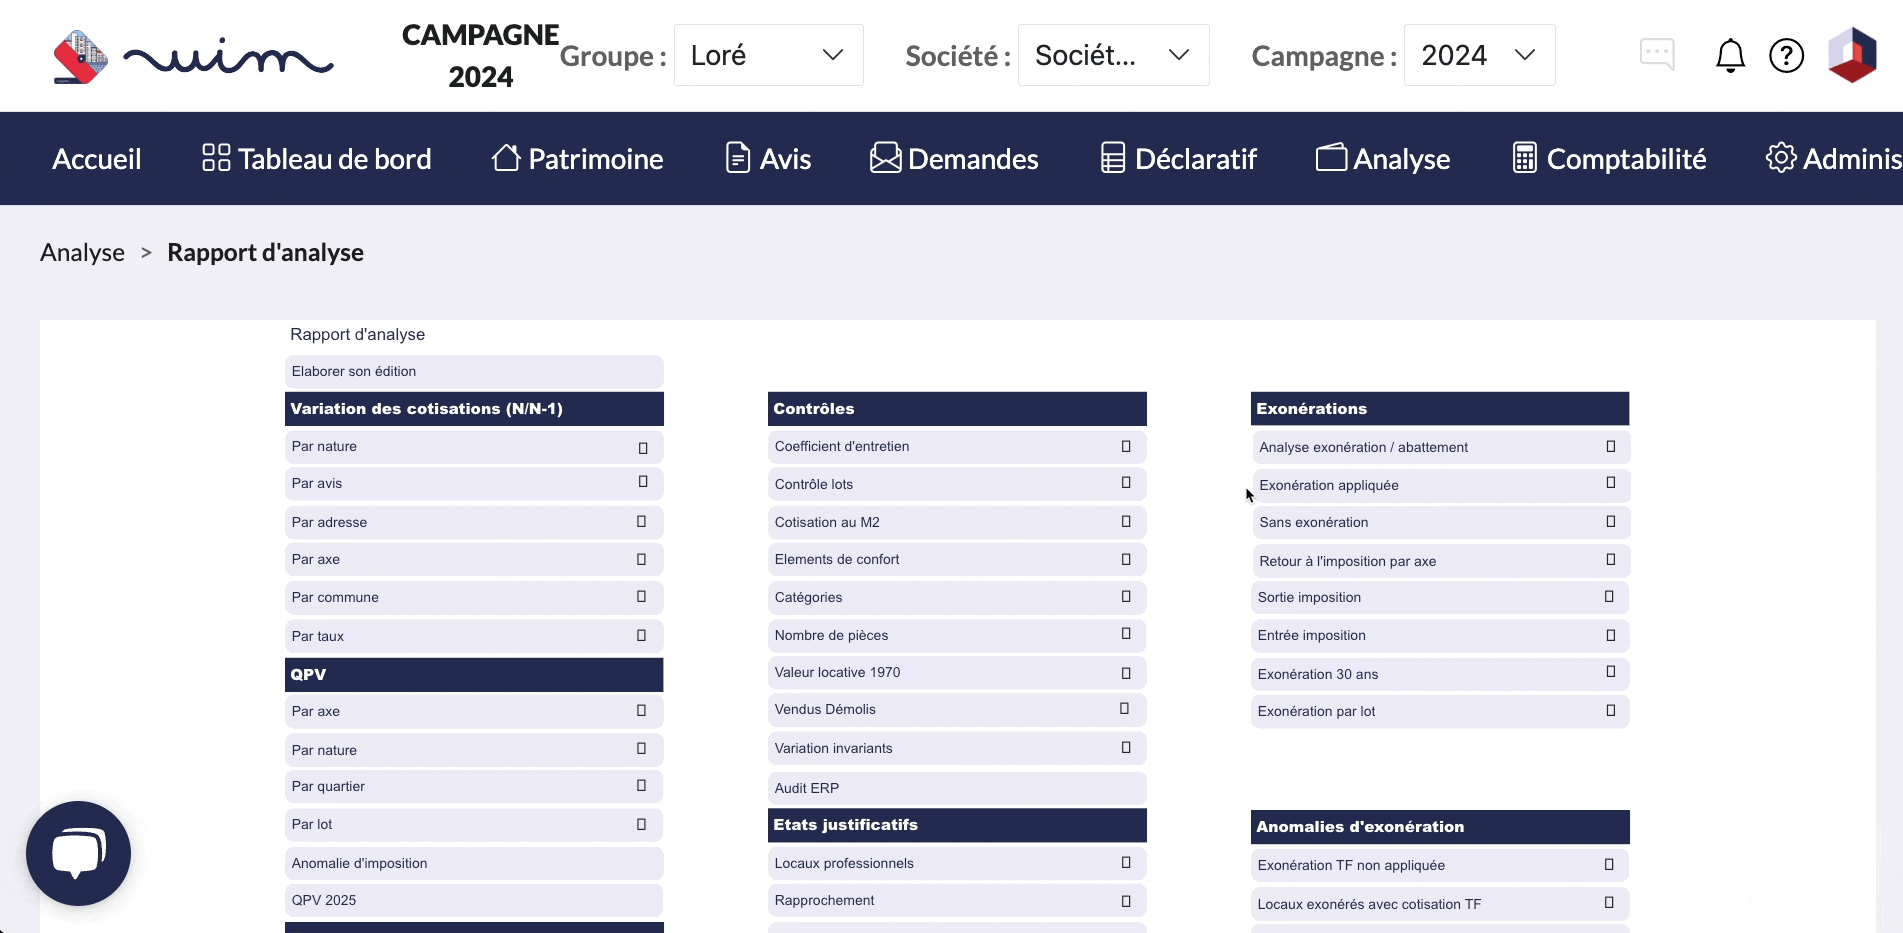The height and width of the screenshot is (933, 1903).
Task: Tick the Coefficient d'entretien checkbox
Action: tap(1126, 447)
